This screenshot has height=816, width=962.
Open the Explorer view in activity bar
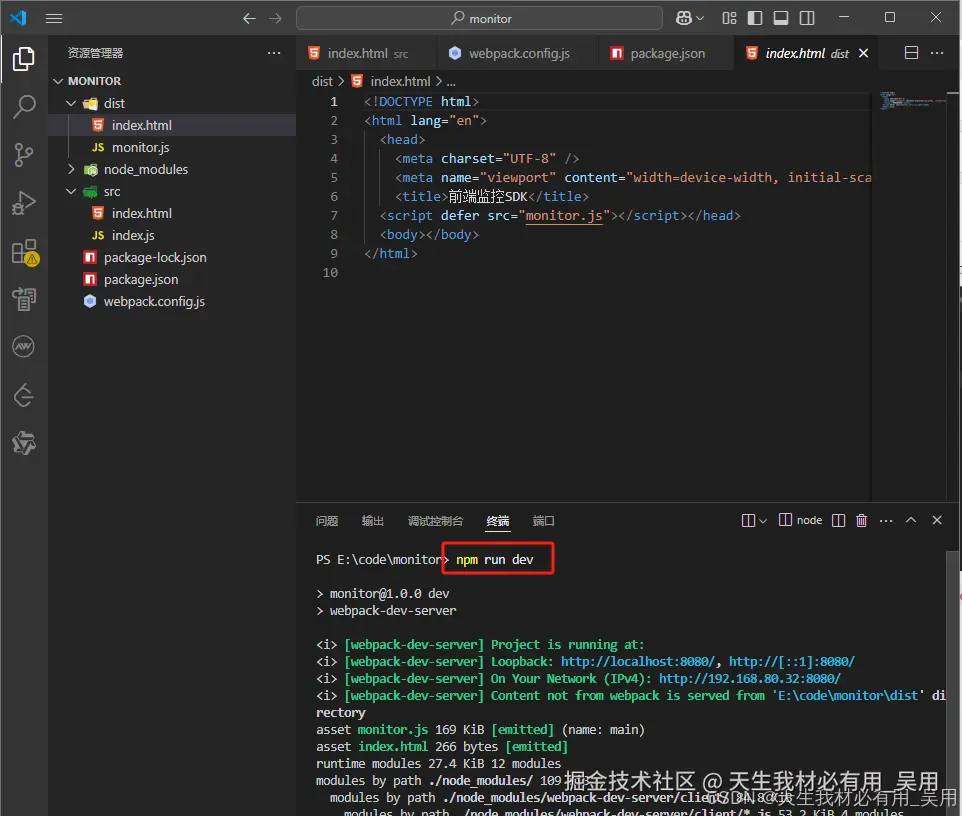coord(23,59)
